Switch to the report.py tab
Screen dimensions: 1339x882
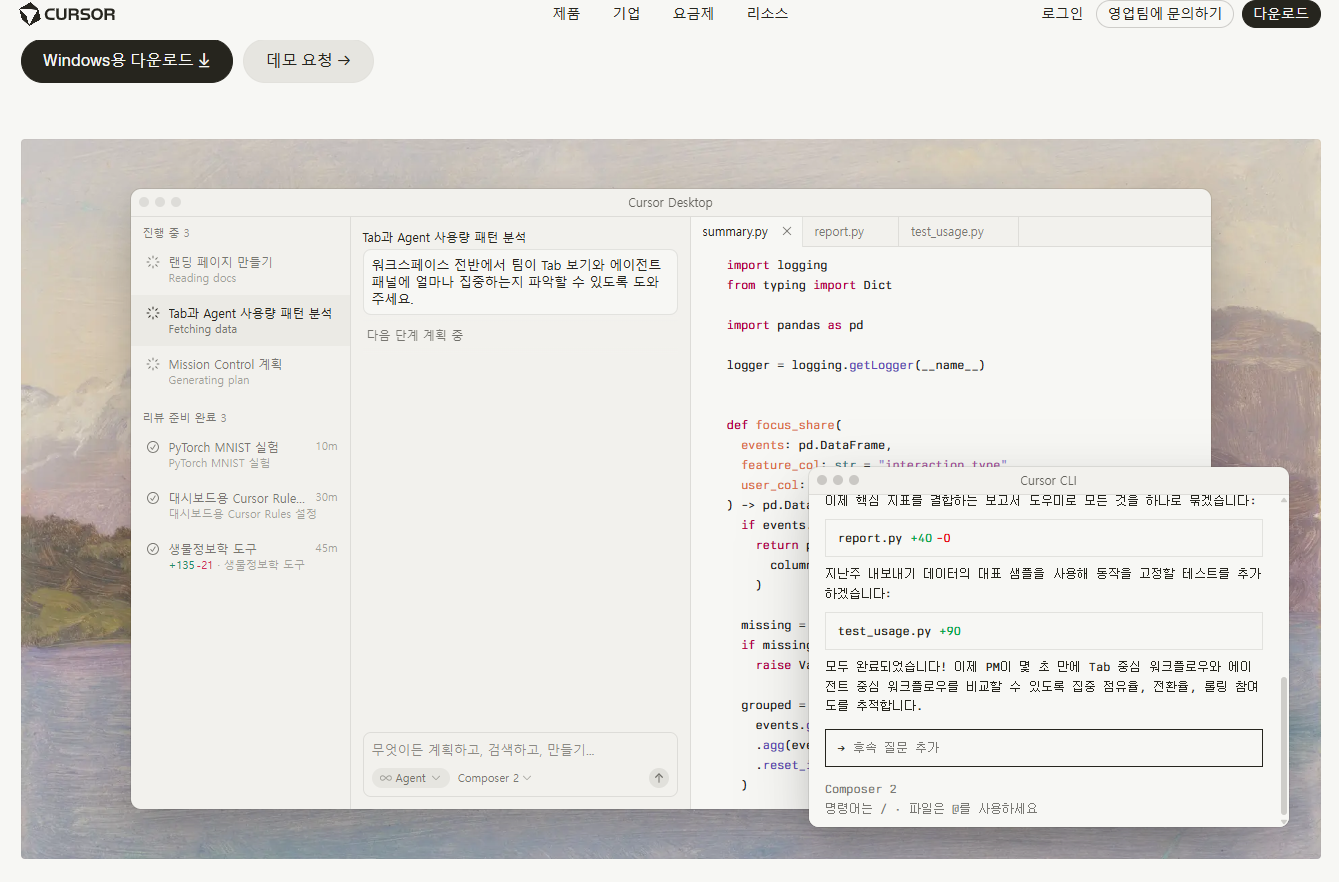click(x=839, y=232)
